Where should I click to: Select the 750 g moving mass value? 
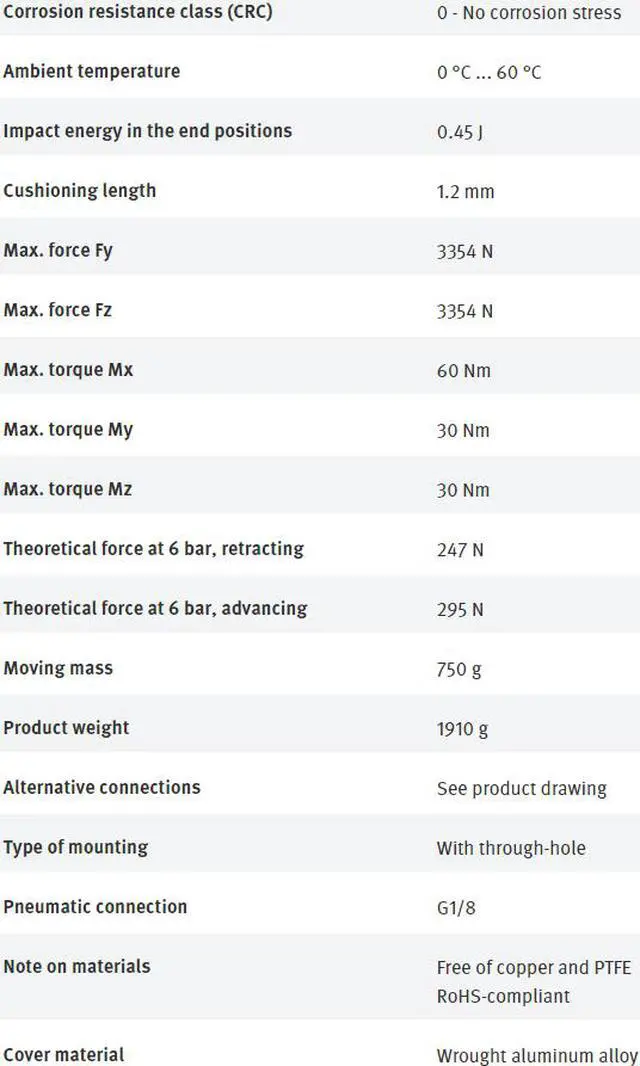[x=459, y=669]
